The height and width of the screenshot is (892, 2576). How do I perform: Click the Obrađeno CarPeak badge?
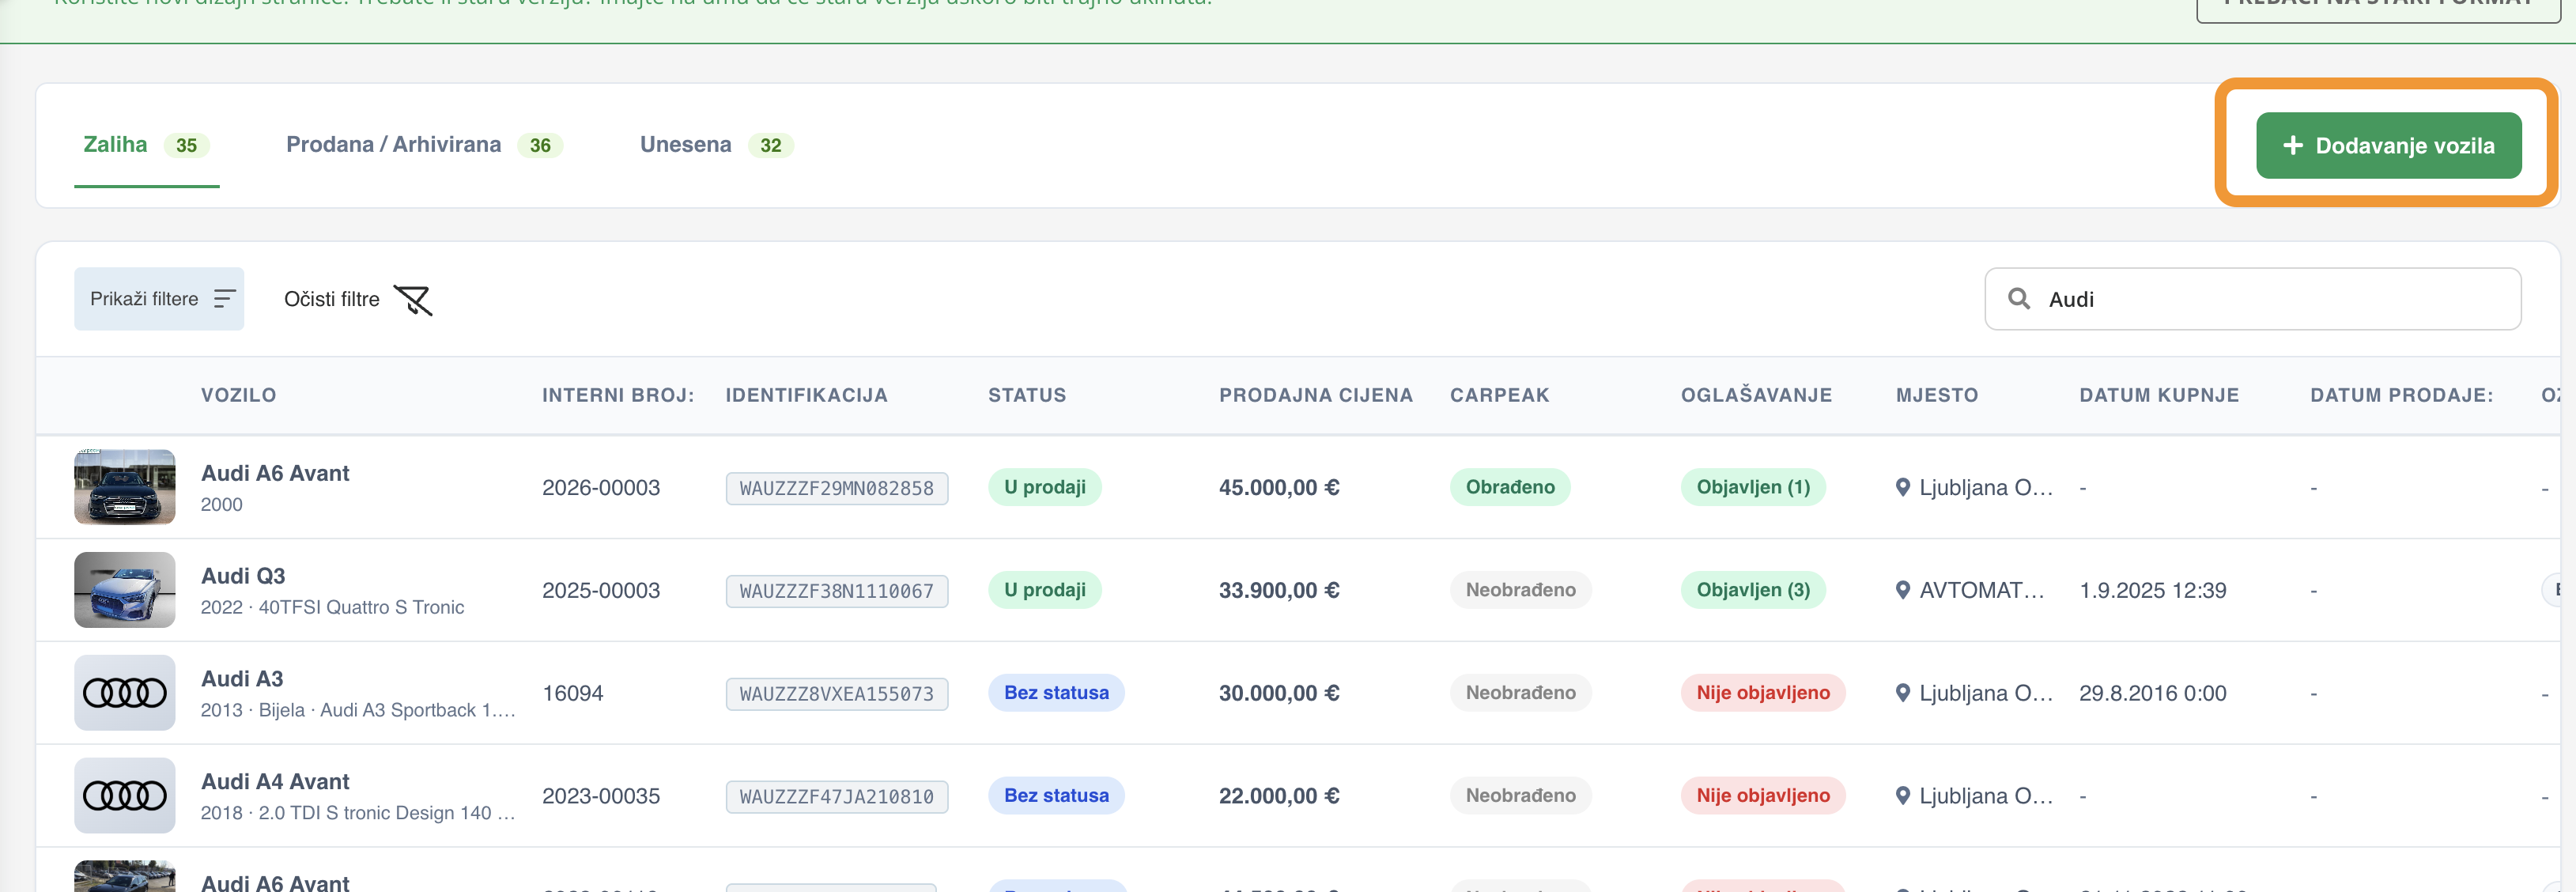pos(1510,487)
